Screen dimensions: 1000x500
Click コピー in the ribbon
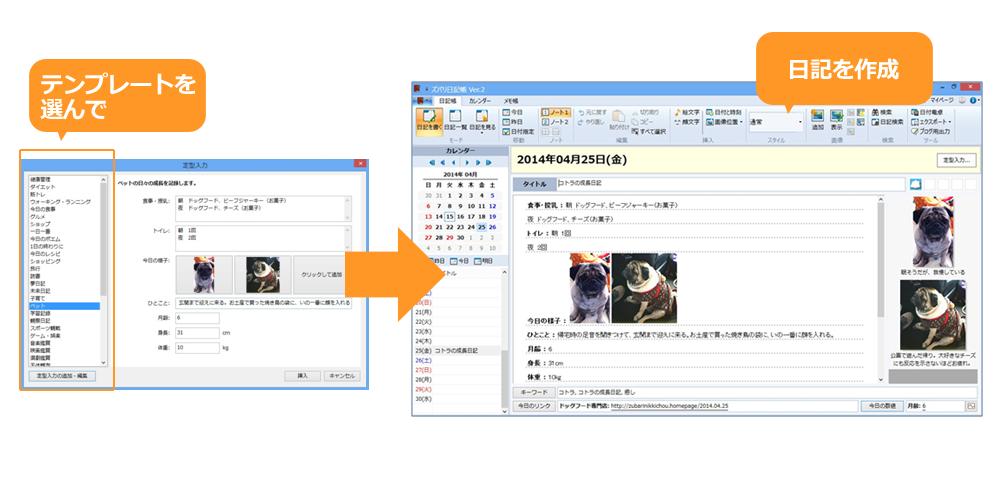coord(642,121)
